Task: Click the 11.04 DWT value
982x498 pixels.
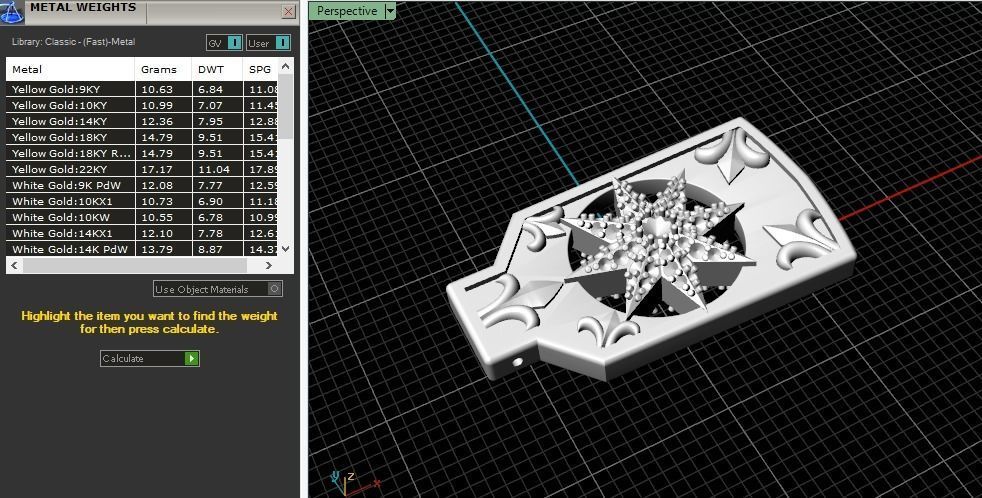Action: tap(214, 169)
